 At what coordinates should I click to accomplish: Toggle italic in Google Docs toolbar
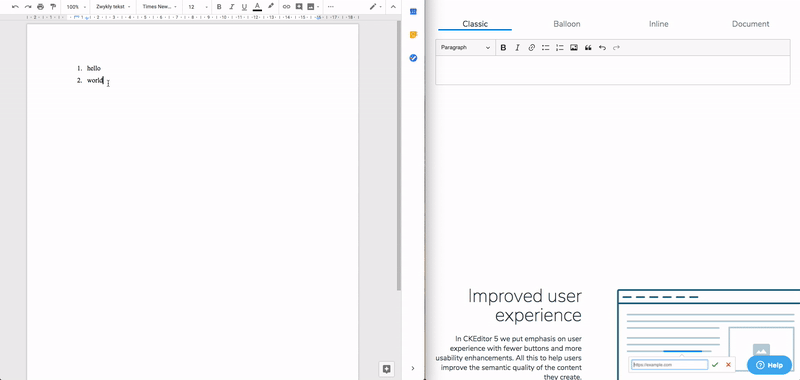tap(232, 7)
